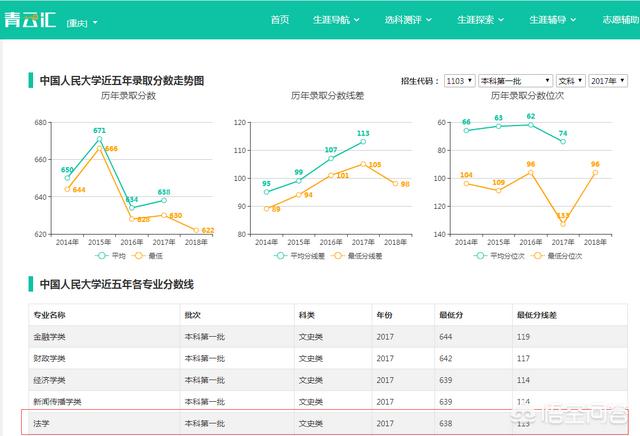Image resolution: width=640 pixels, height=436 pixels.
Task: Open the 2017年 year dropdown
Action: pos(608,81)
